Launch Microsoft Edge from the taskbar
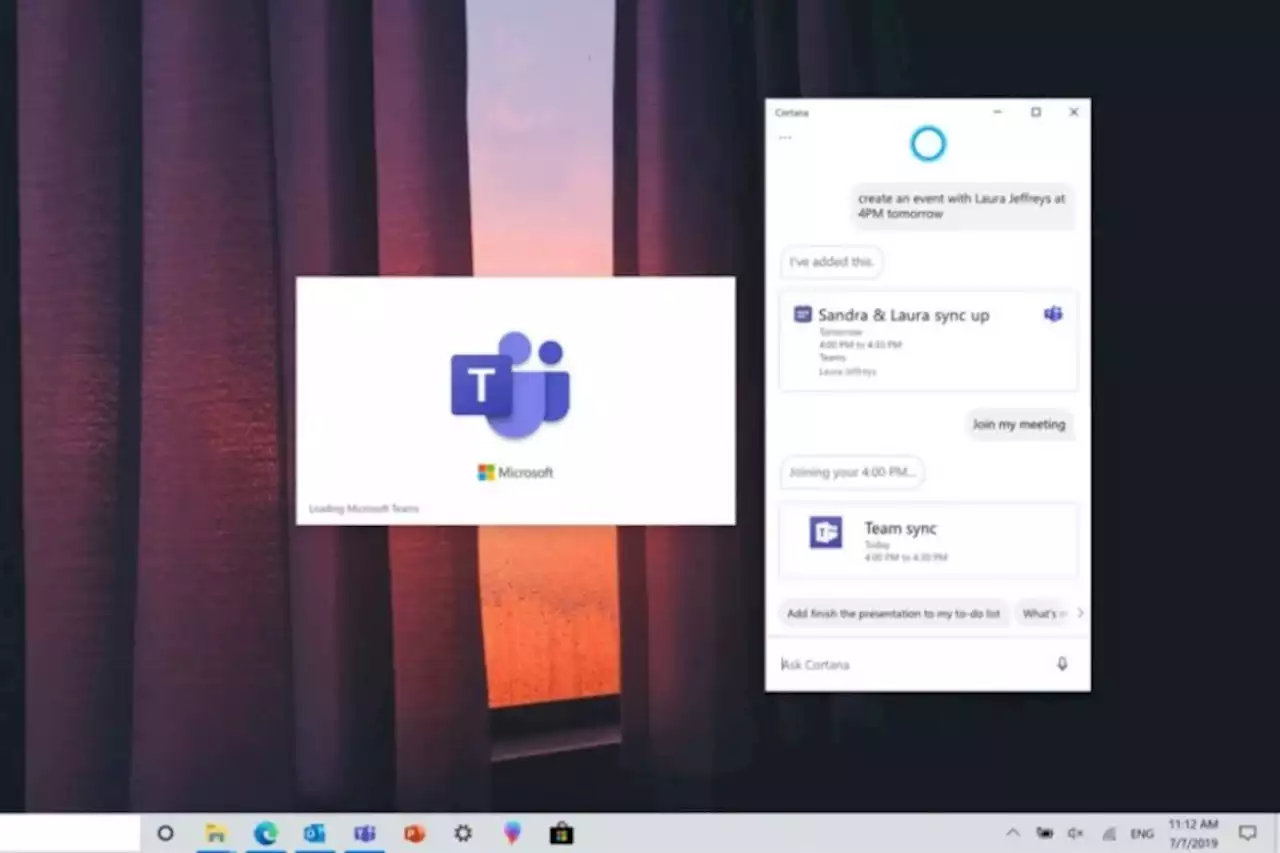The height and width of the screenshot is (853, 1280). [265, 833]
